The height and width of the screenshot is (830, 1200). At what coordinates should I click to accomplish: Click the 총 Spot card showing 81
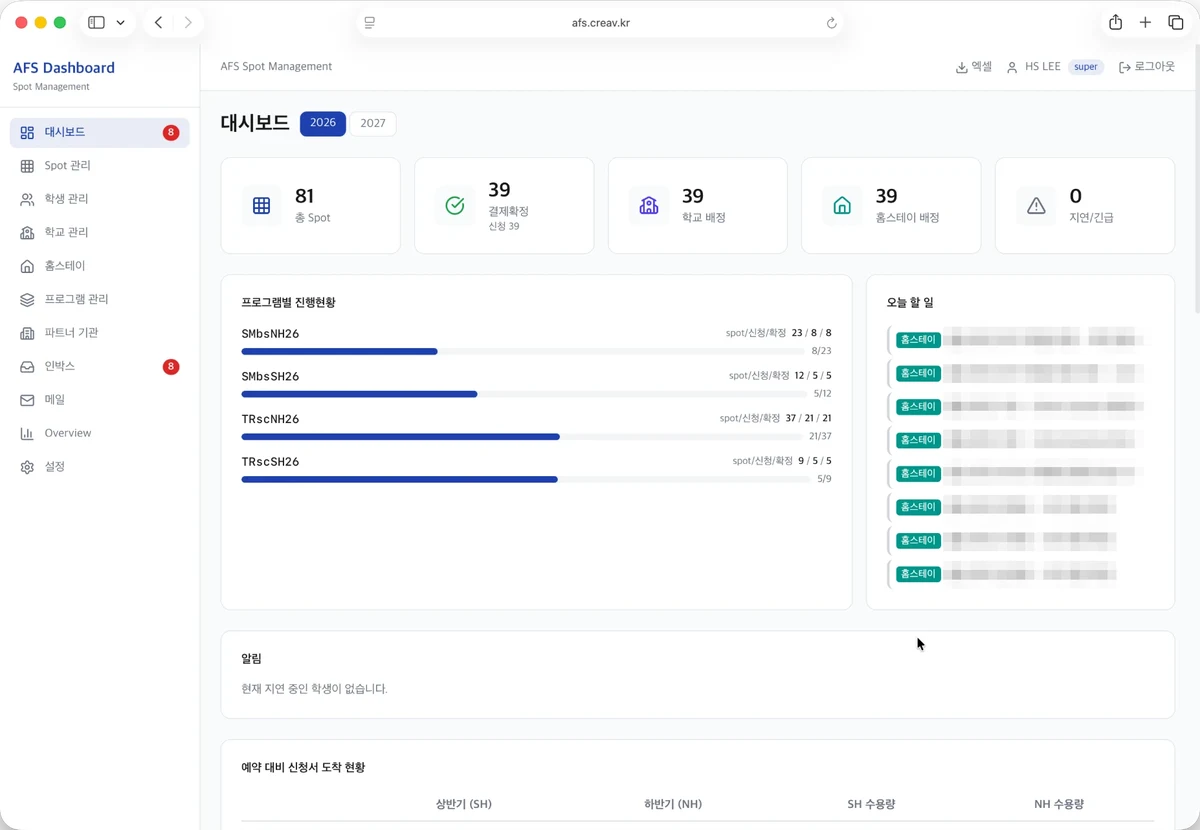point(310,205)
